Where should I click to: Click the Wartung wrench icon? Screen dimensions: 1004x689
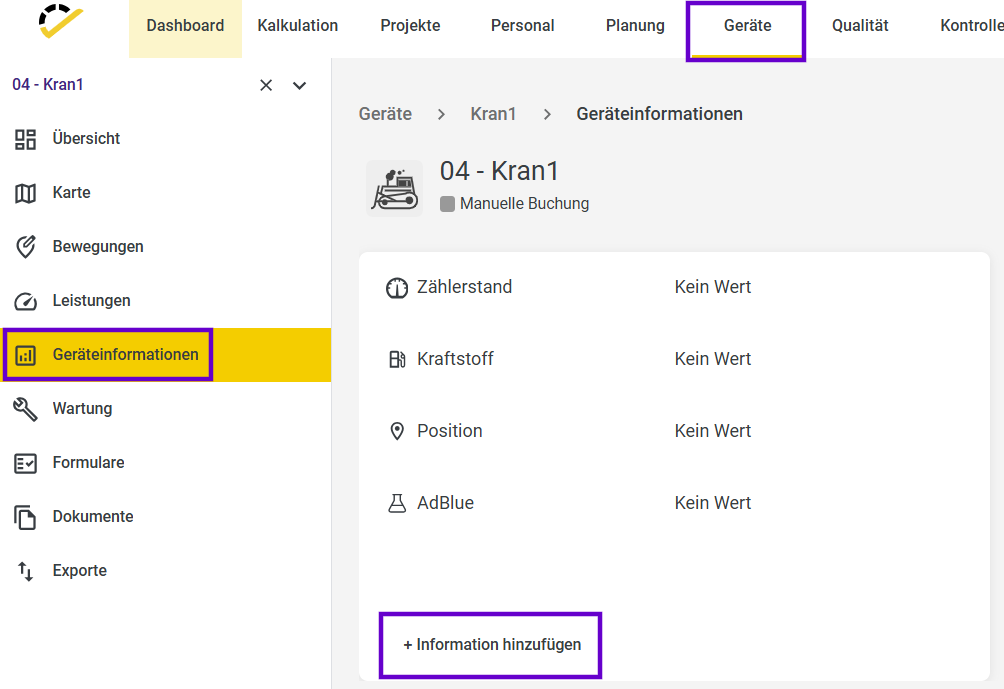26,409
